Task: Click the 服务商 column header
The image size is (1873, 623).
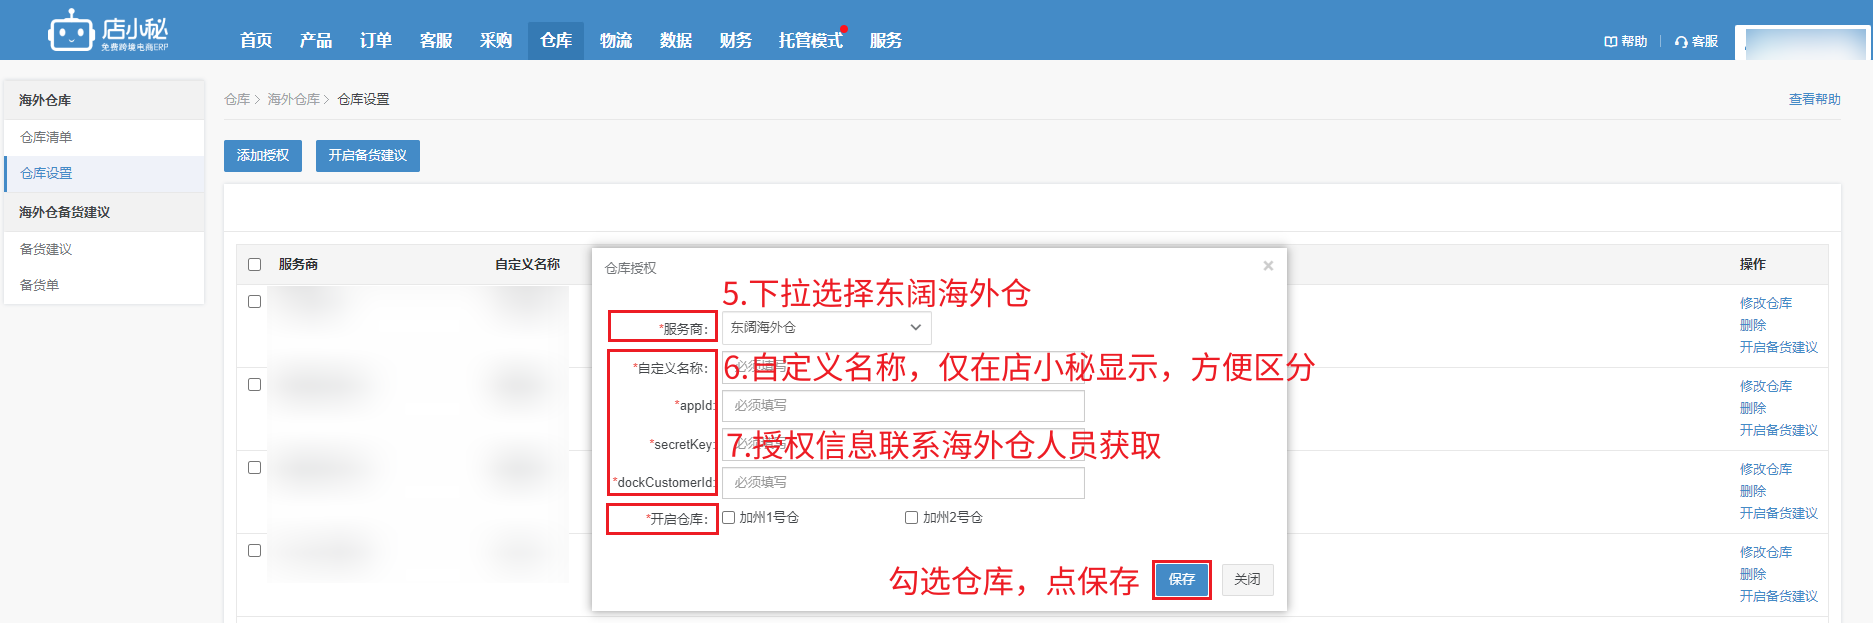Action: click(x=298, y=264)
